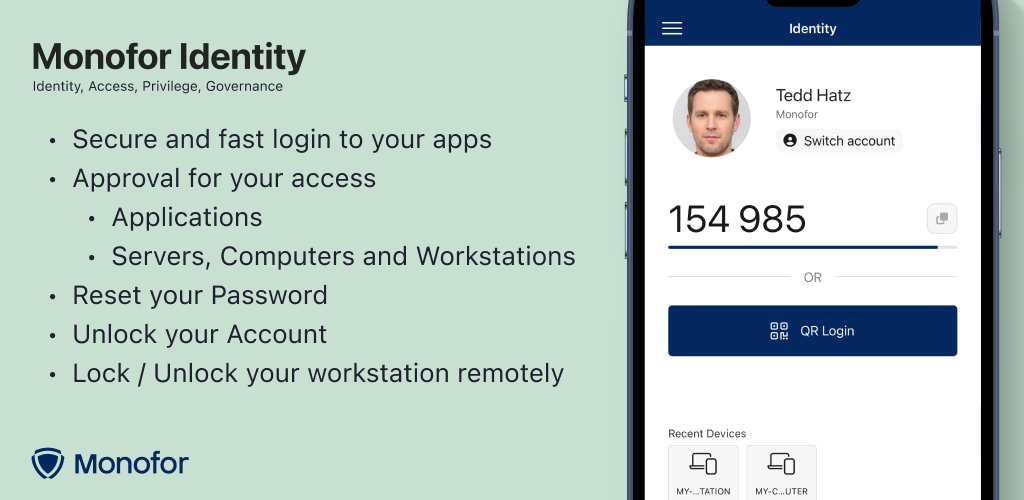Click Monofor organization under user name
The image size is (1024, 500).
click(797, 114)
